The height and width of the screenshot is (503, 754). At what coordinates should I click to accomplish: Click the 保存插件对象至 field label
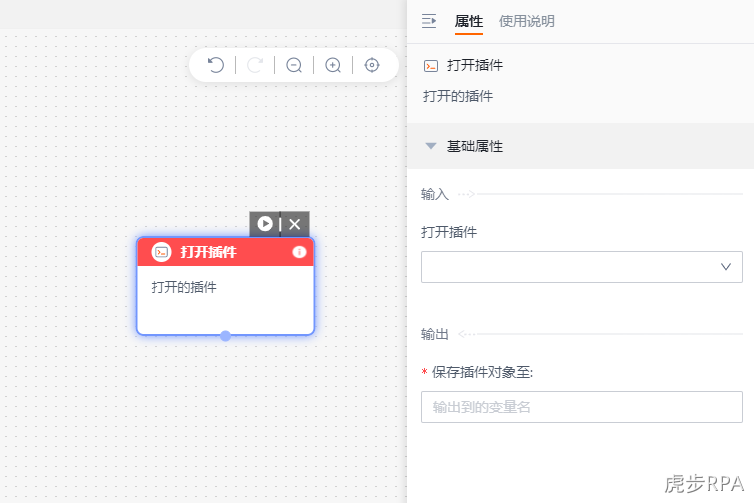click(x=482, y=372)
